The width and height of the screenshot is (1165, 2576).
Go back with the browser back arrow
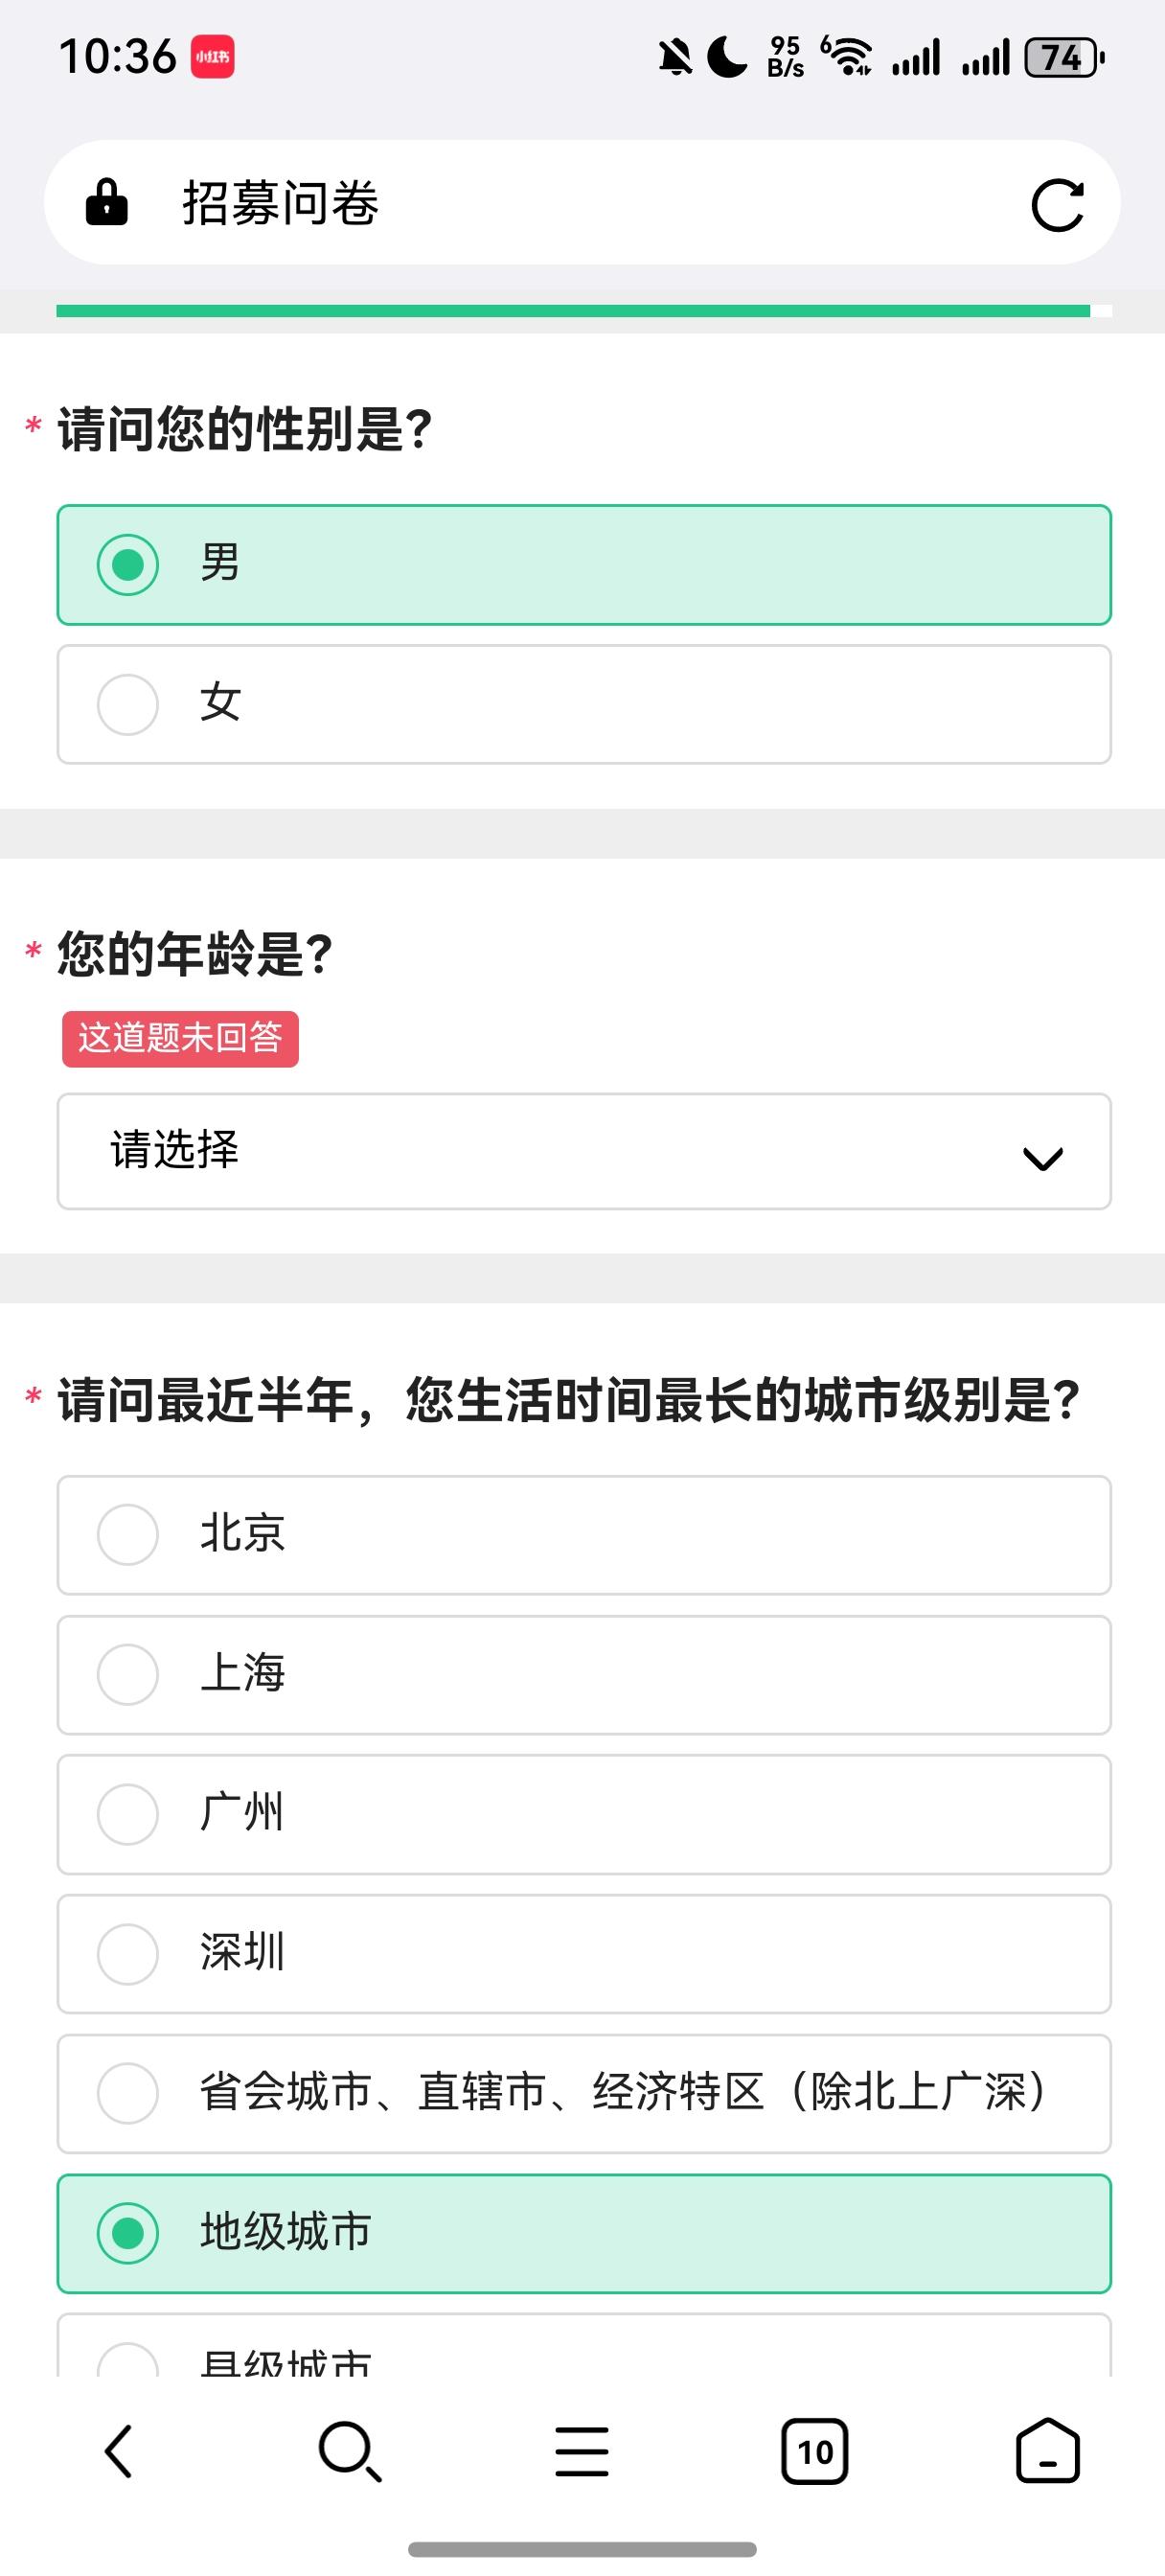tap(119, 2450)
